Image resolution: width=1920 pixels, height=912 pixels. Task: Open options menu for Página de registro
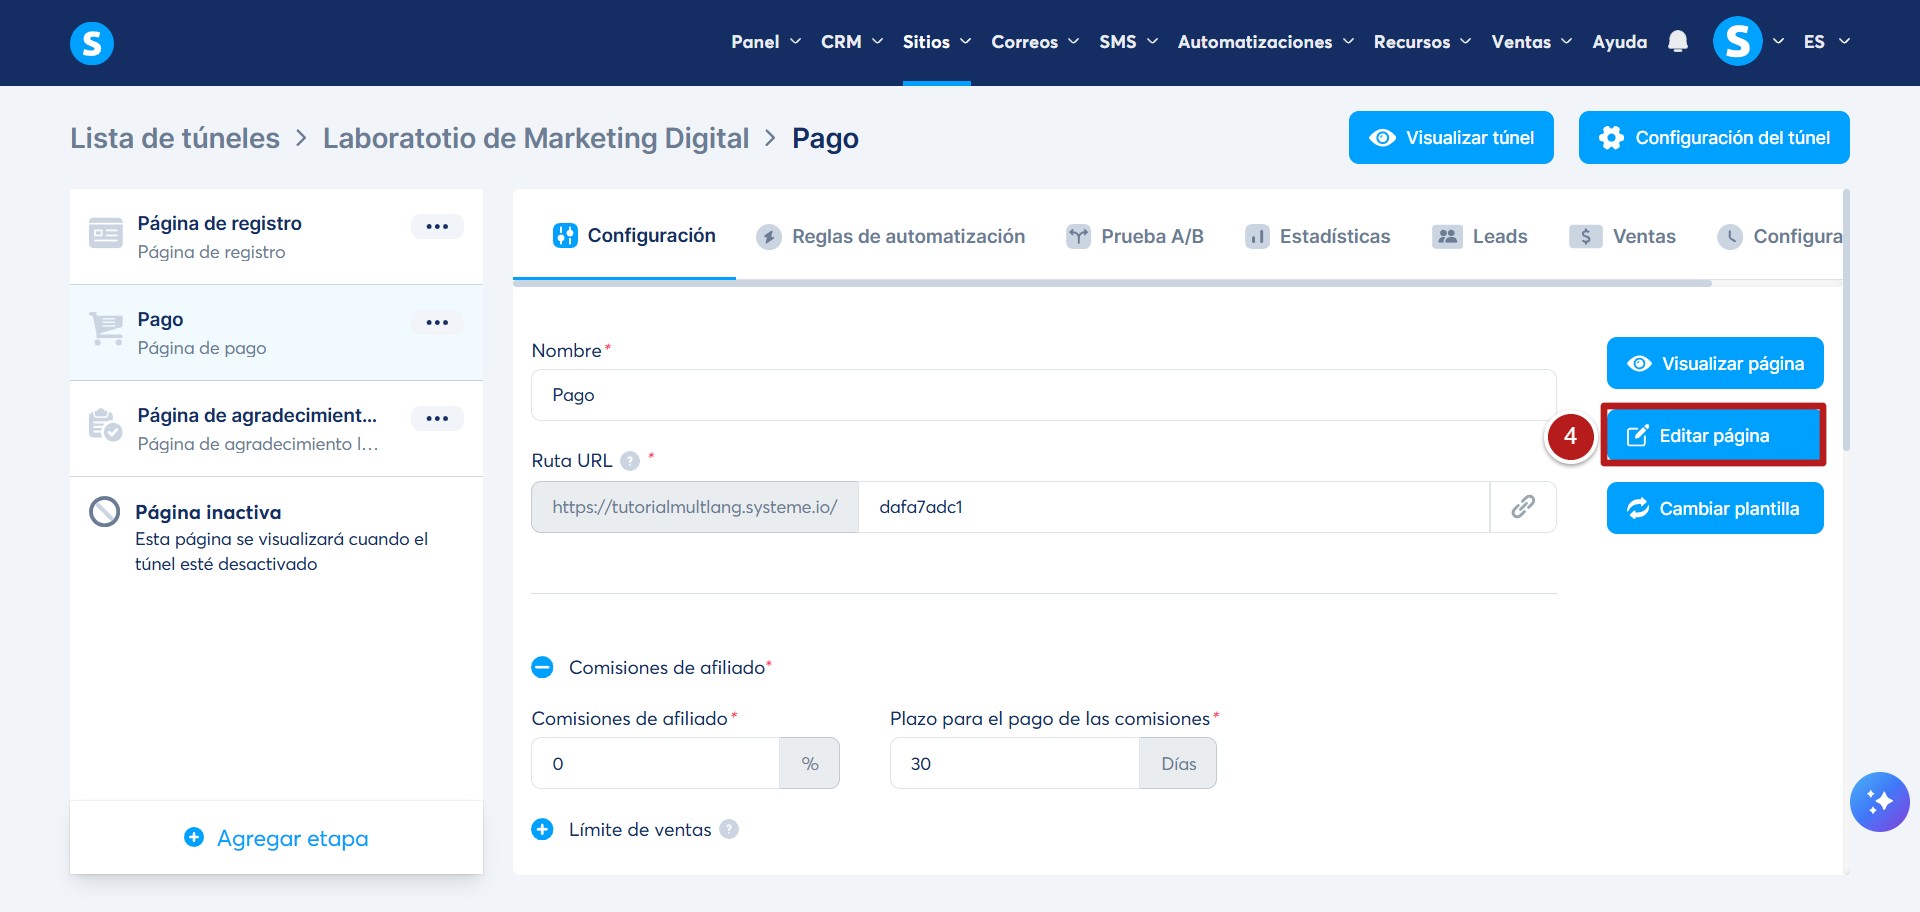(x=437, y=226)
